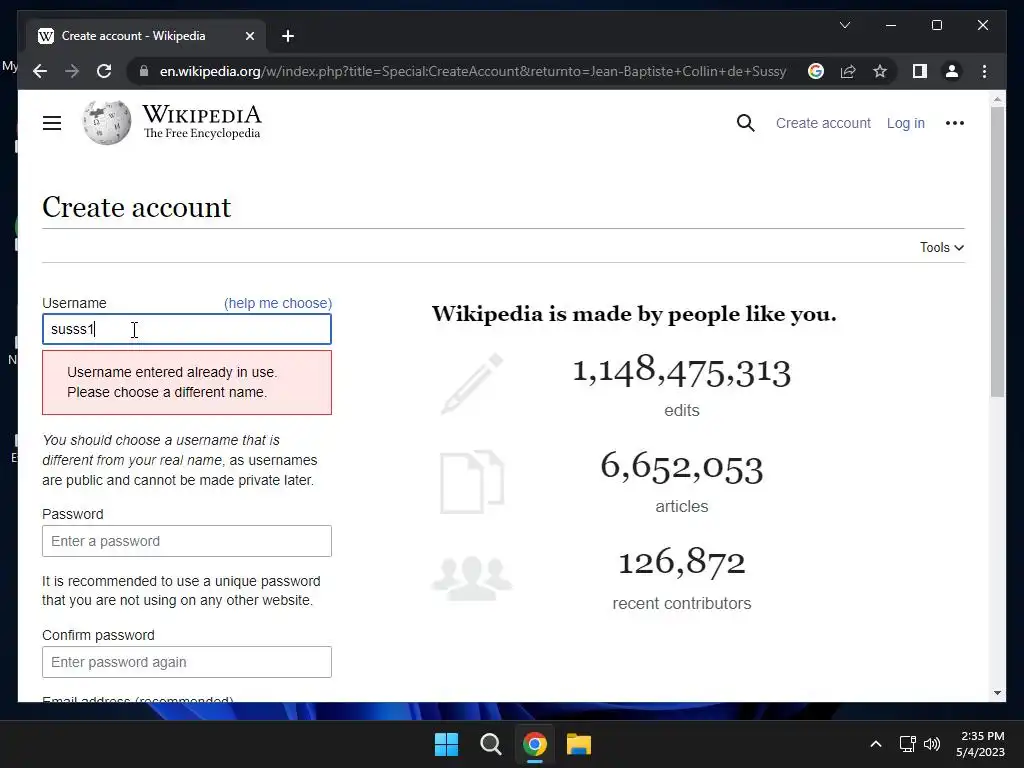This screenshot has height=768, width=1024.
Task: Click the 'Username entered already in use' error
Action: coord(187,383)
